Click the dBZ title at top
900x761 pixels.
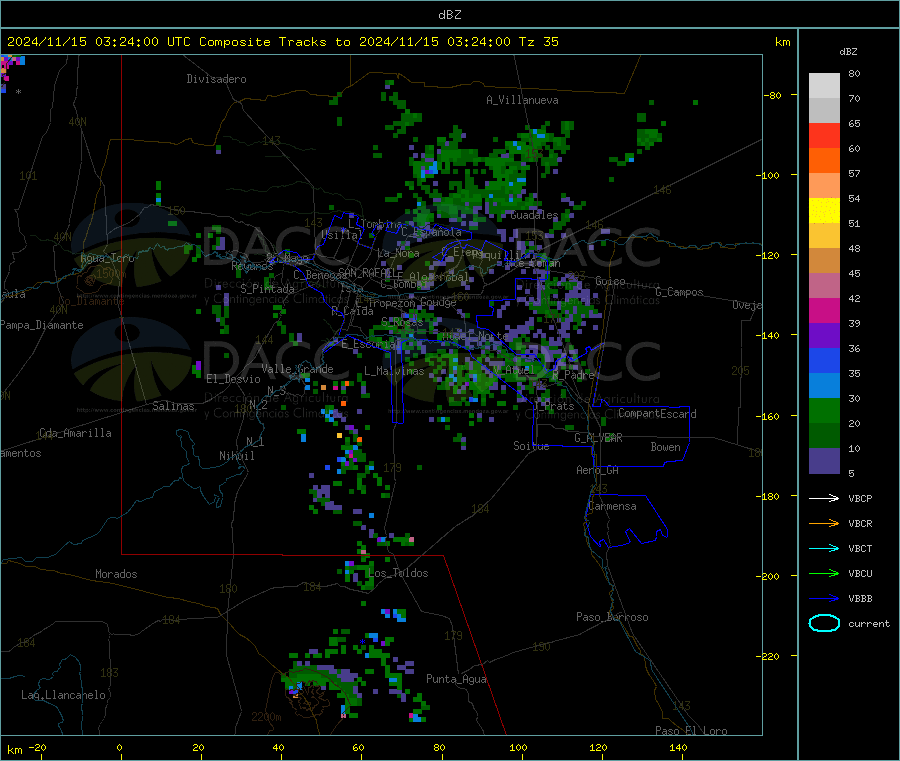(449, 15)
